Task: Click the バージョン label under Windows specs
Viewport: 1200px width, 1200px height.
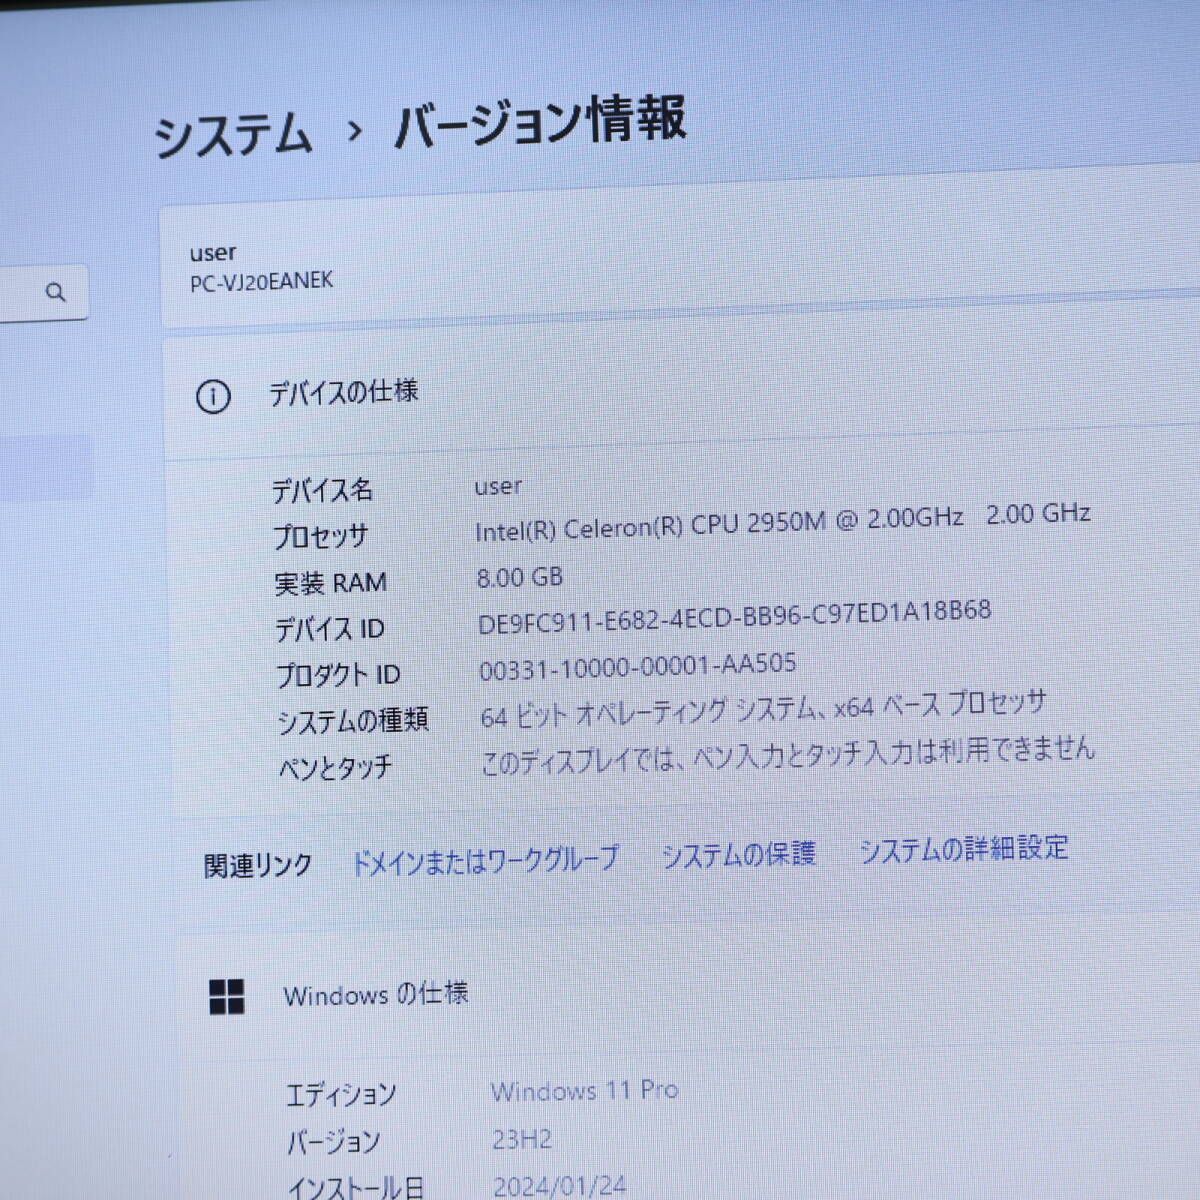Action: [334, 1142]
